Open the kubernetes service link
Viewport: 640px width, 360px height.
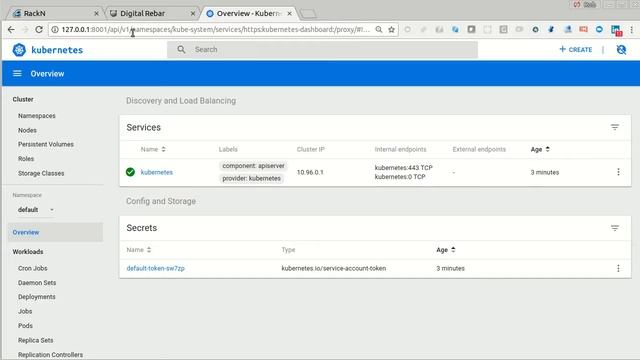point(157,172)
